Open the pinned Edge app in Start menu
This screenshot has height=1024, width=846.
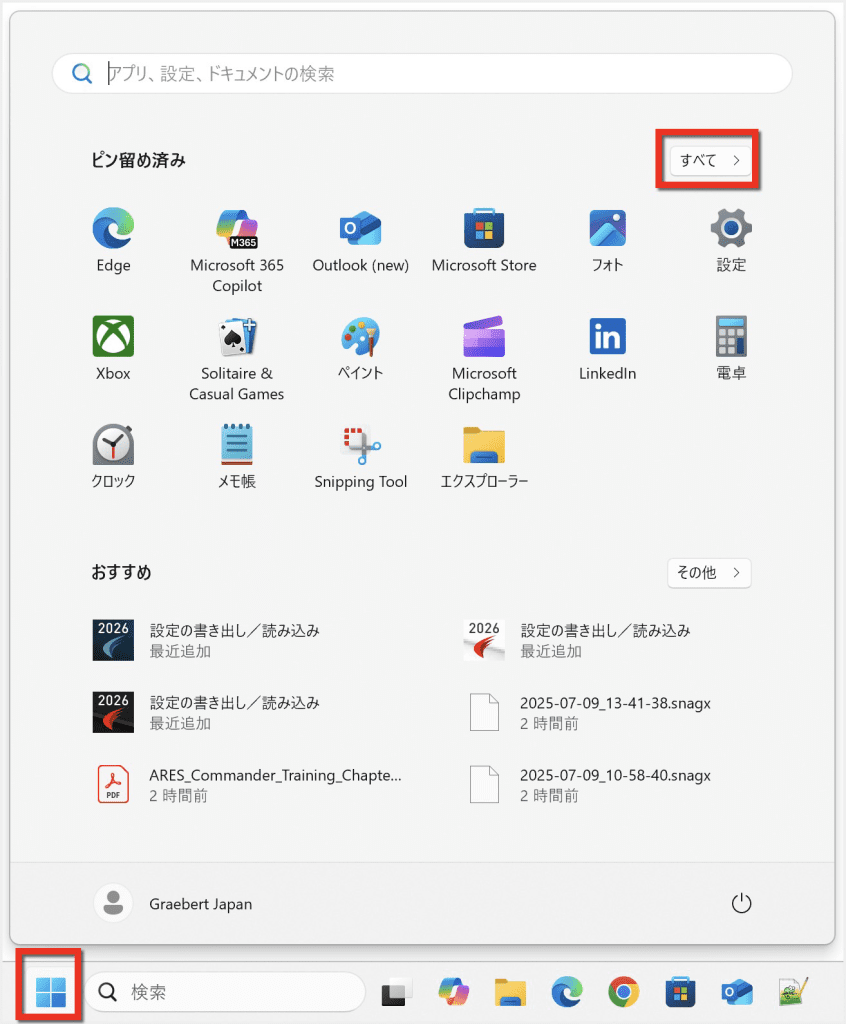(113, 240)
